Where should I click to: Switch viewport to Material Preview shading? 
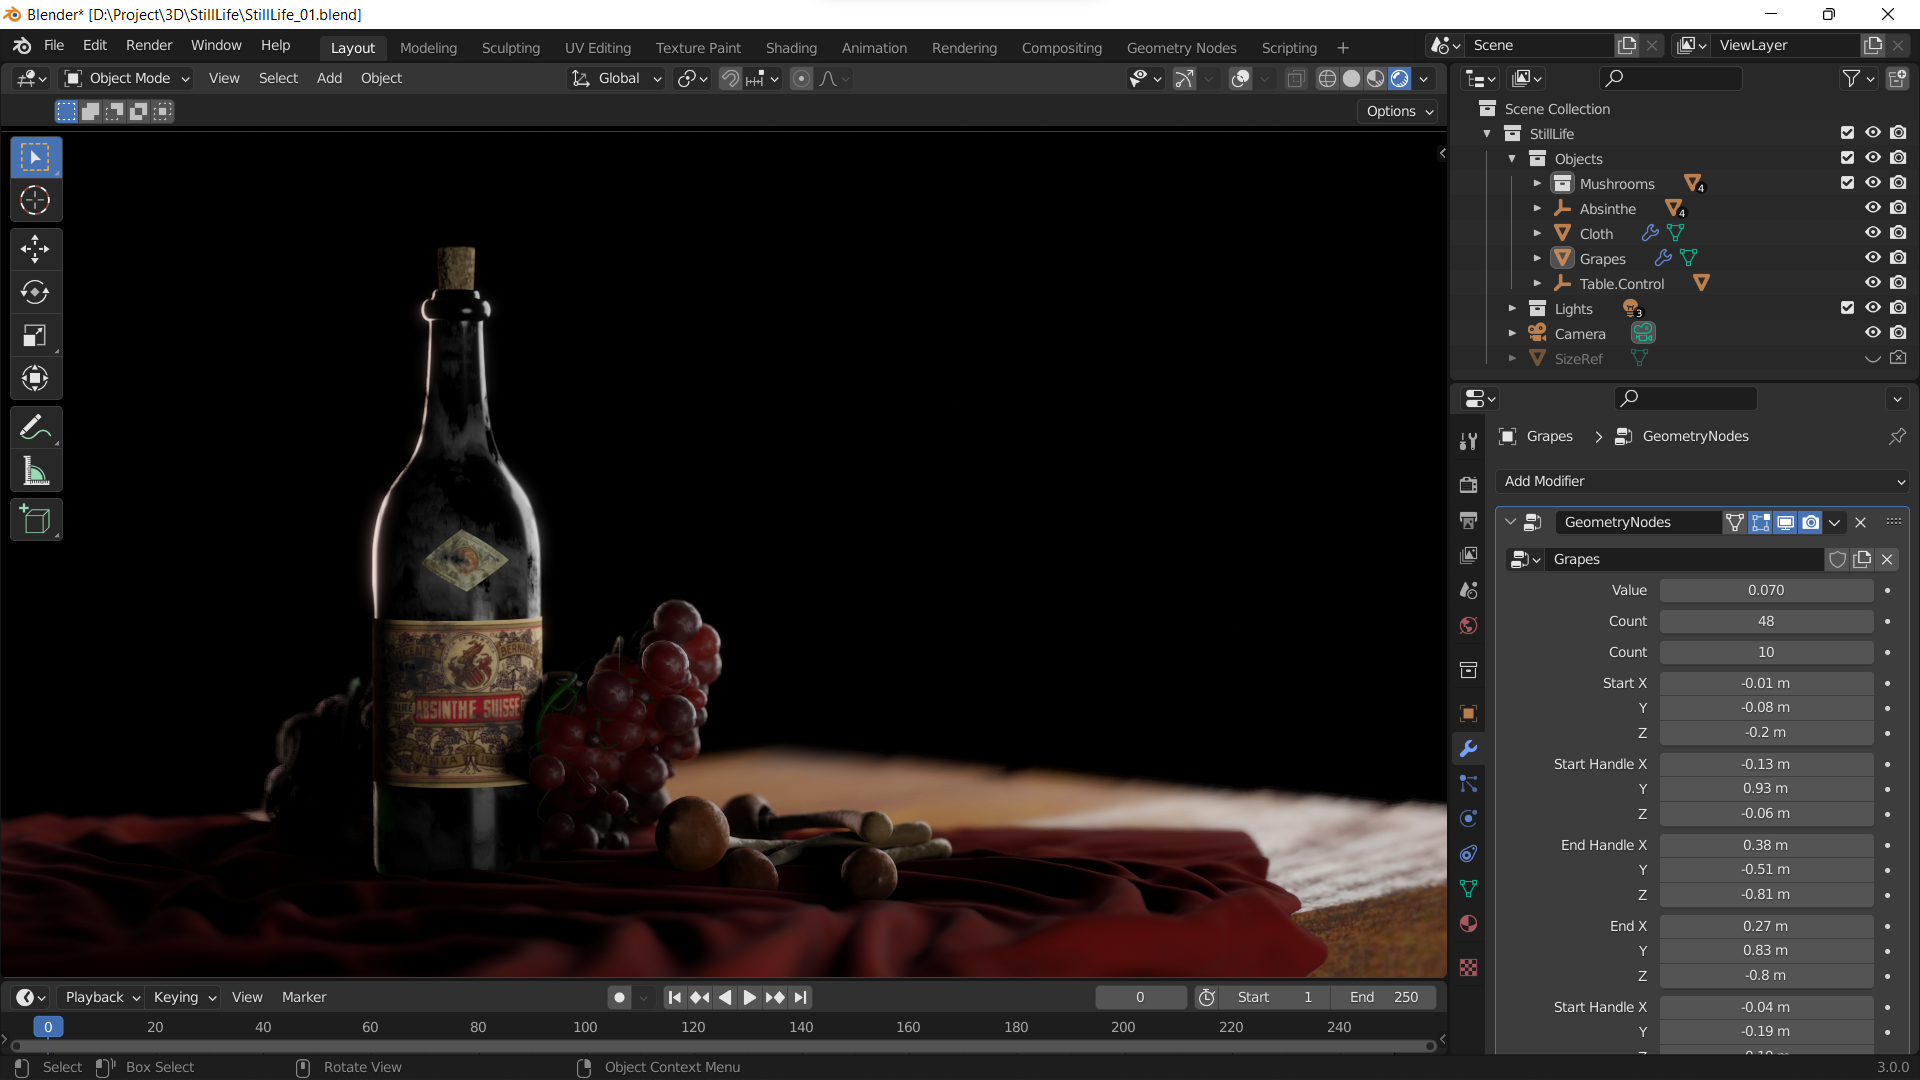click(x=1375, y=78)
